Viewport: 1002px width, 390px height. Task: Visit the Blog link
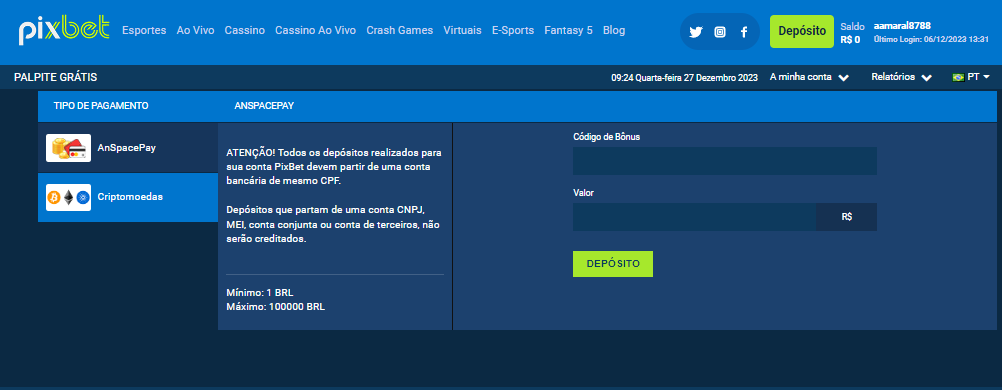coord(614,30)
